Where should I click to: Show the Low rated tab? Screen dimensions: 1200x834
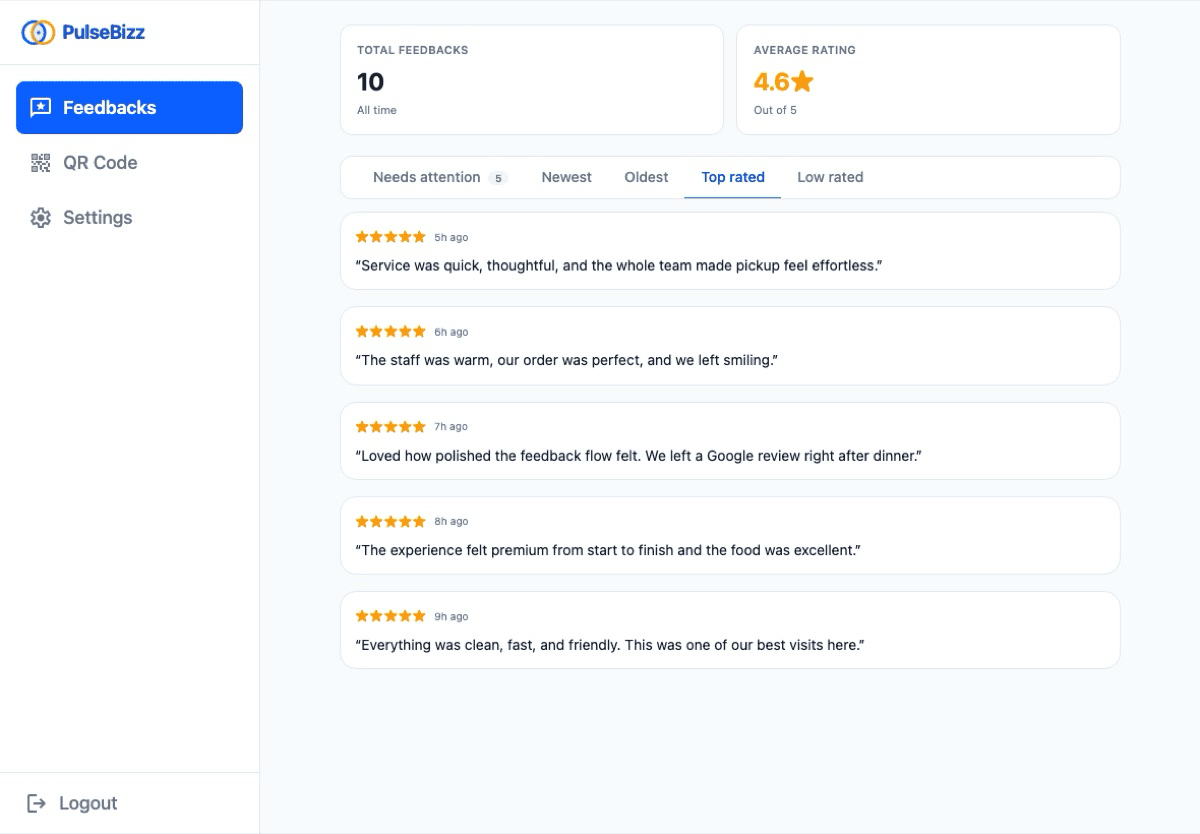click(x=830, y=177)
